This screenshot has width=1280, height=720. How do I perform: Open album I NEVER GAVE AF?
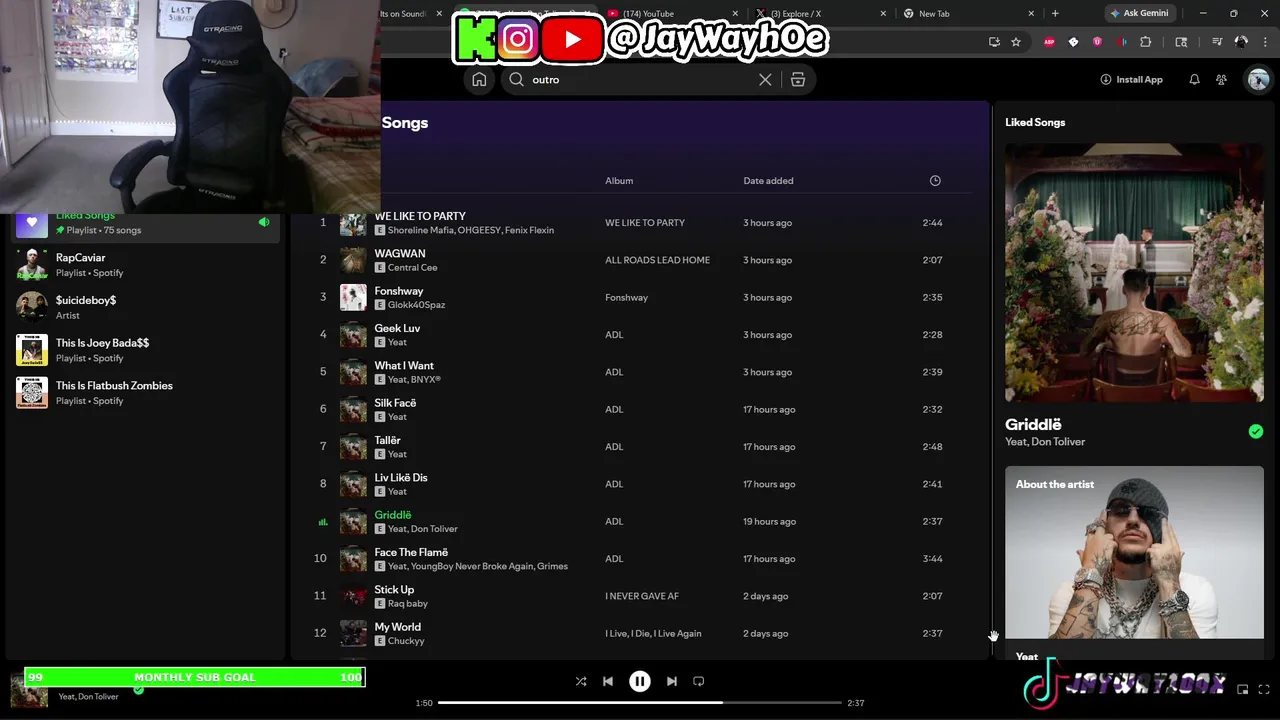click(642, 596)
